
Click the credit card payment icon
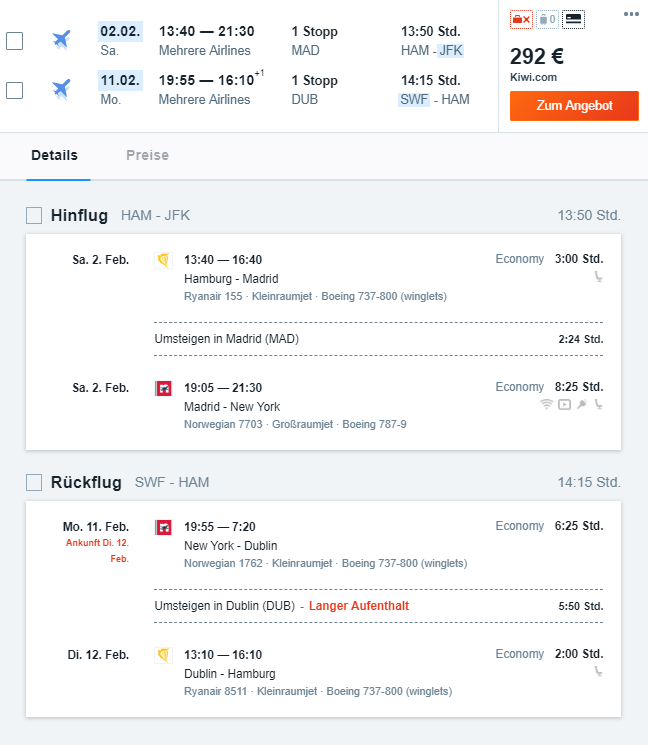(x=574, y=19)
